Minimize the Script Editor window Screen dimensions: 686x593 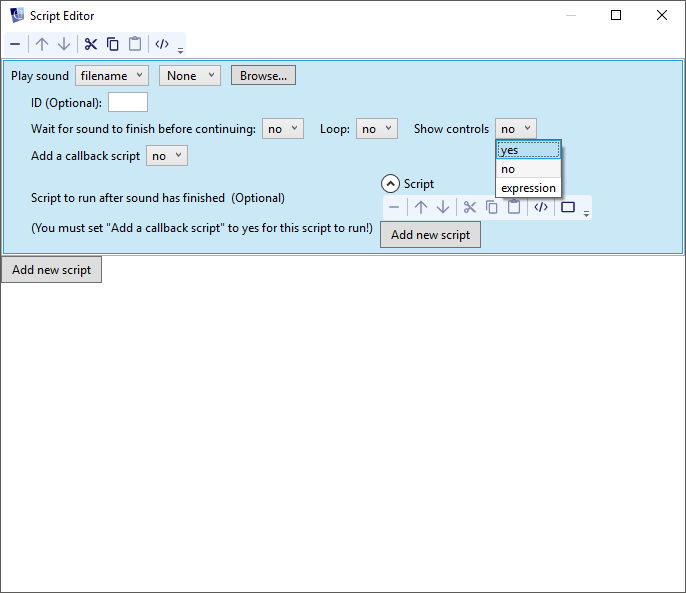pyautogui.click(x=570, y=15)
